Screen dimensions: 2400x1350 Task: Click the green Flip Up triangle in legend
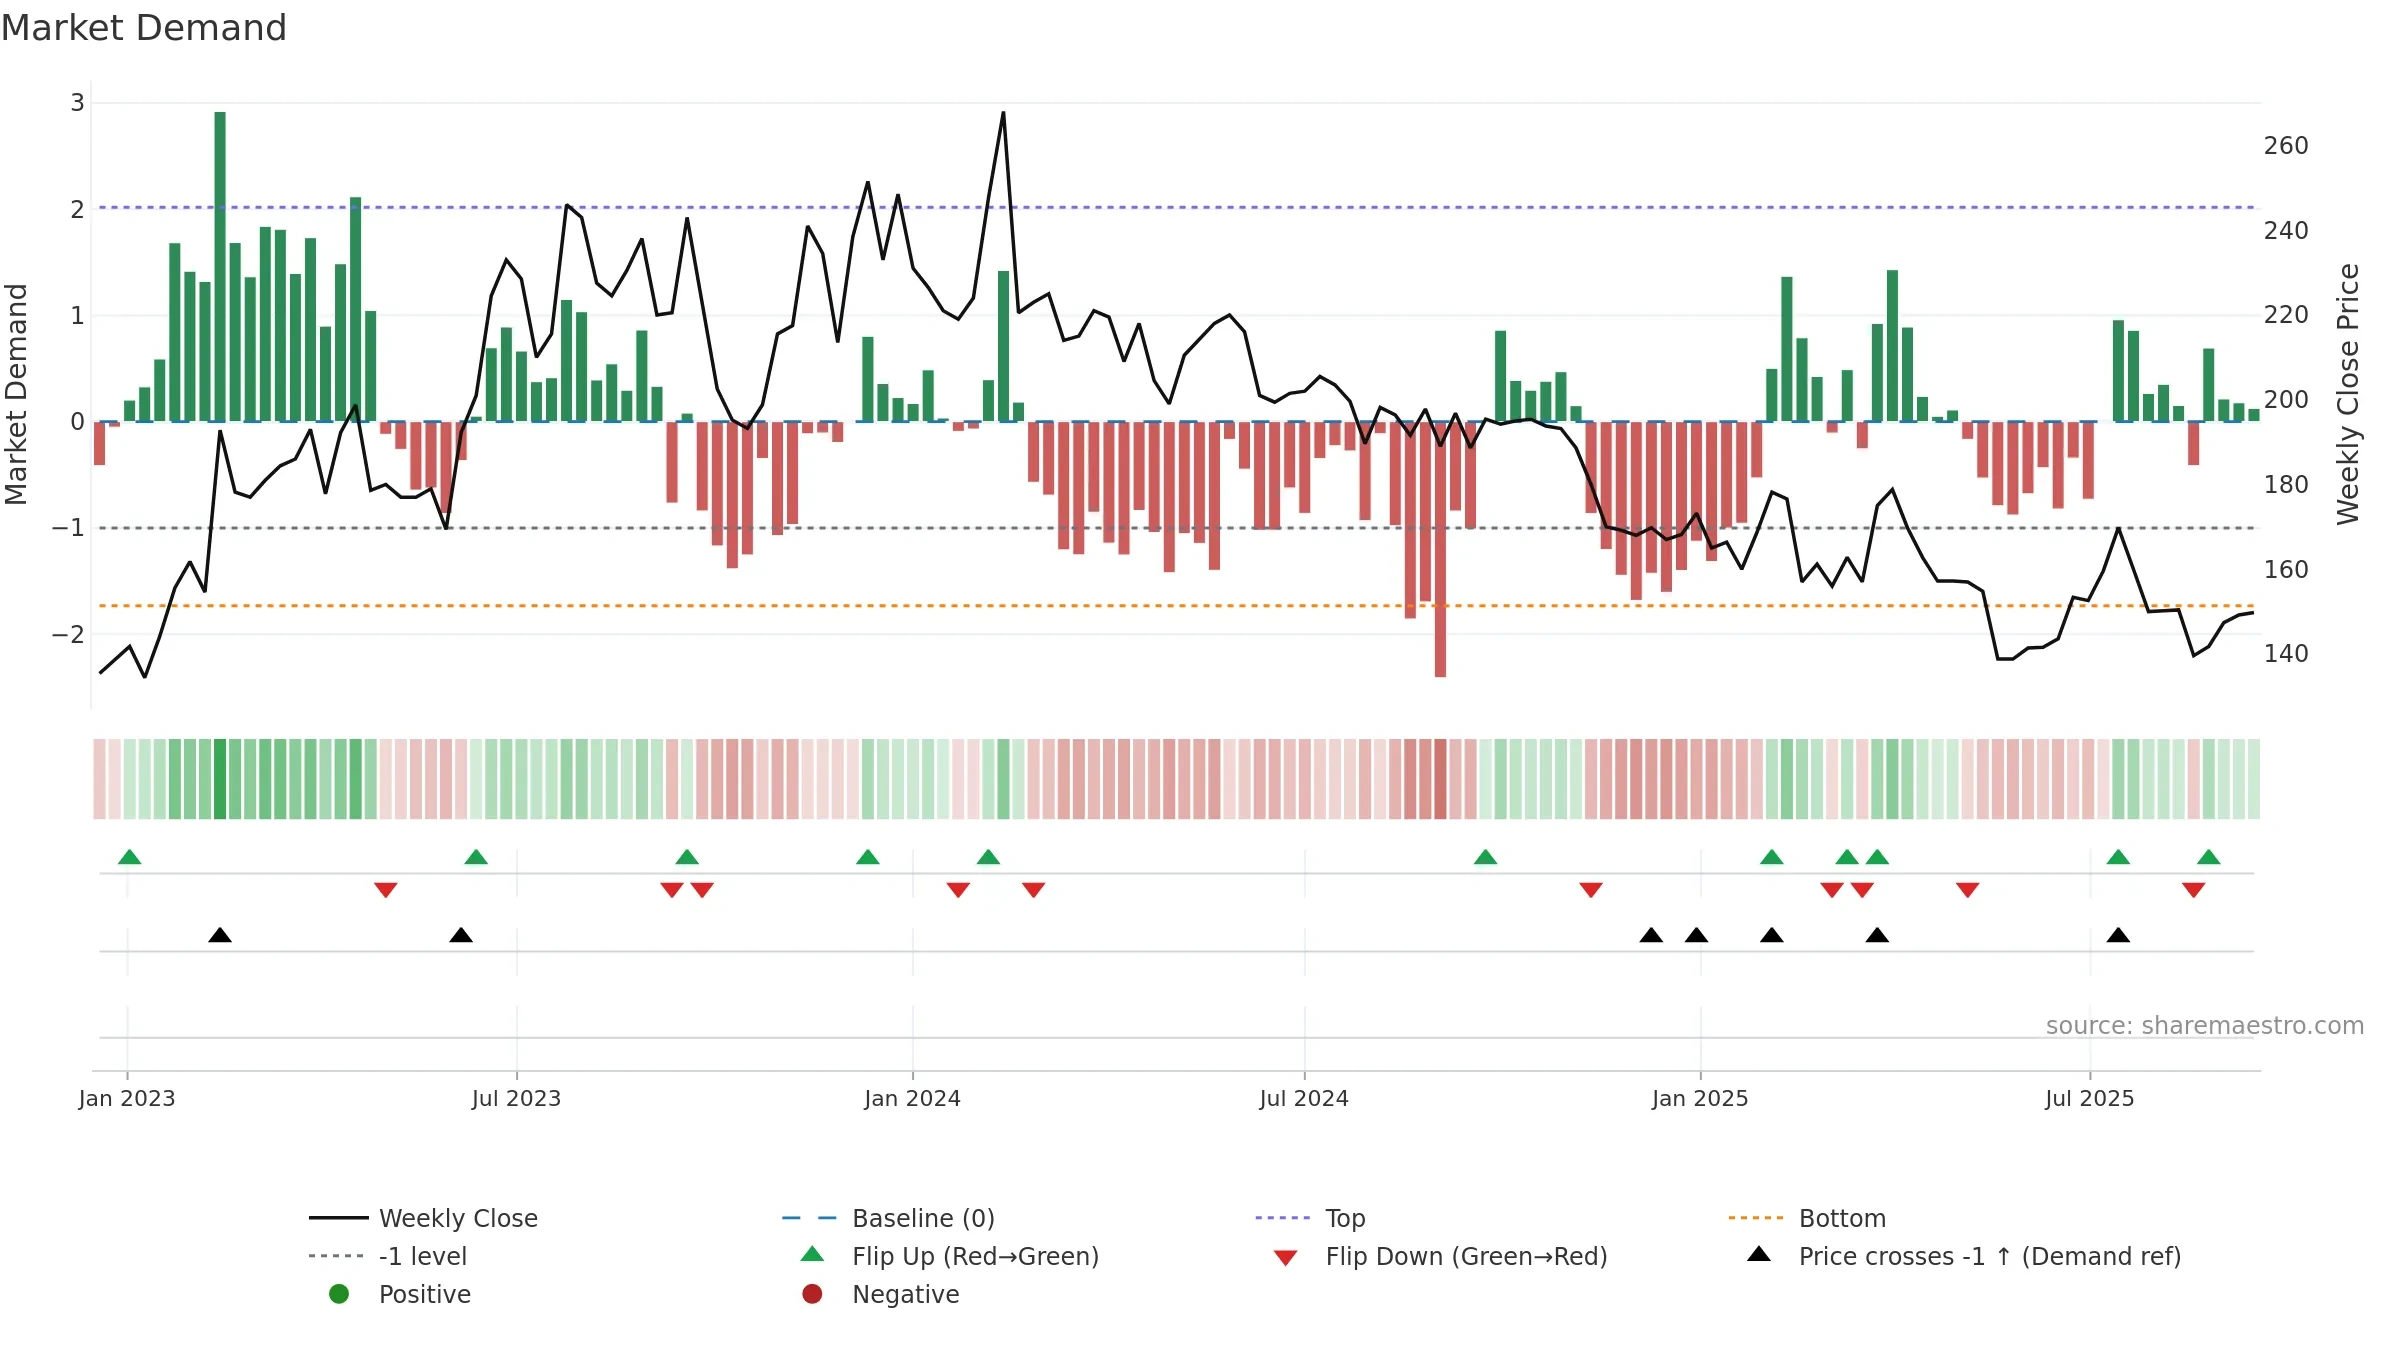coord(813,1254)
